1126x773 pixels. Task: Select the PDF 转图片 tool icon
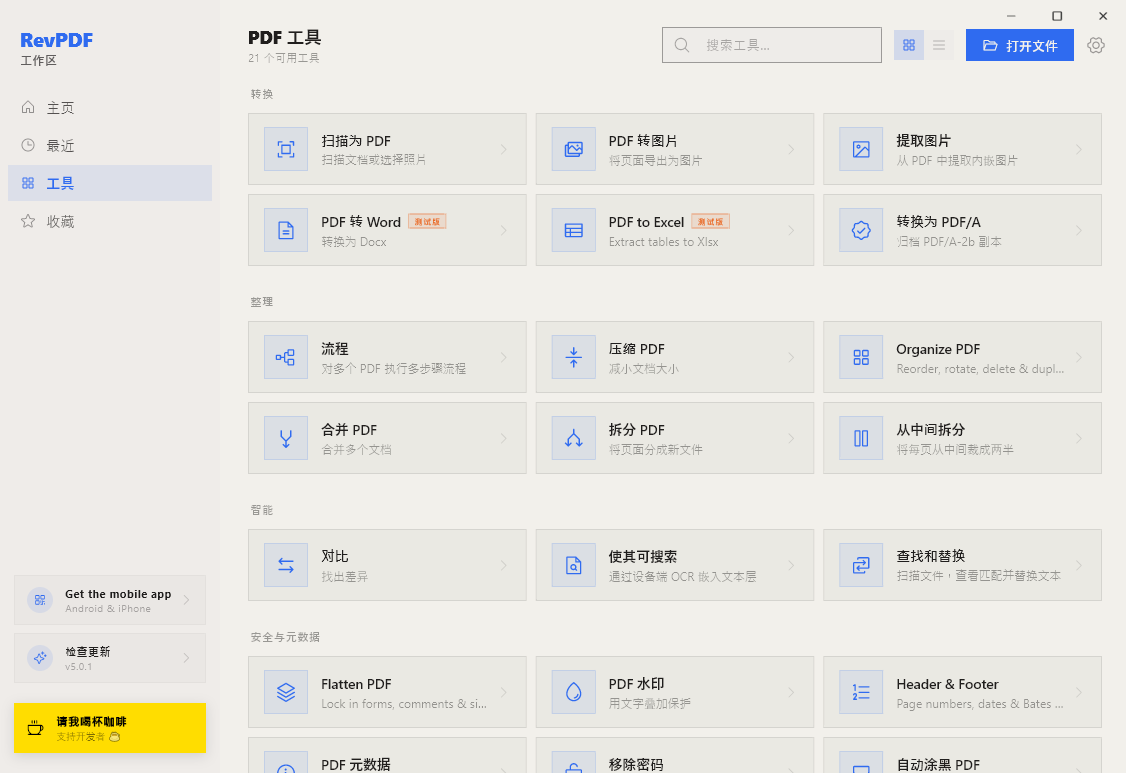pos(573,149)
